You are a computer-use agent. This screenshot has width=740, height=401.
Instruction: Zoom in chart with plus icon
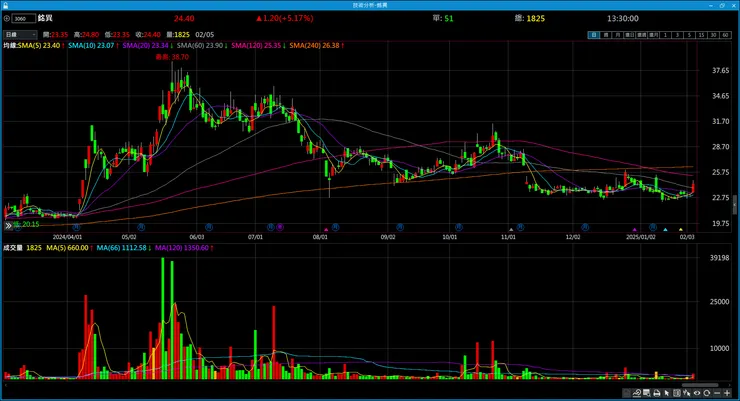point(727,393)
